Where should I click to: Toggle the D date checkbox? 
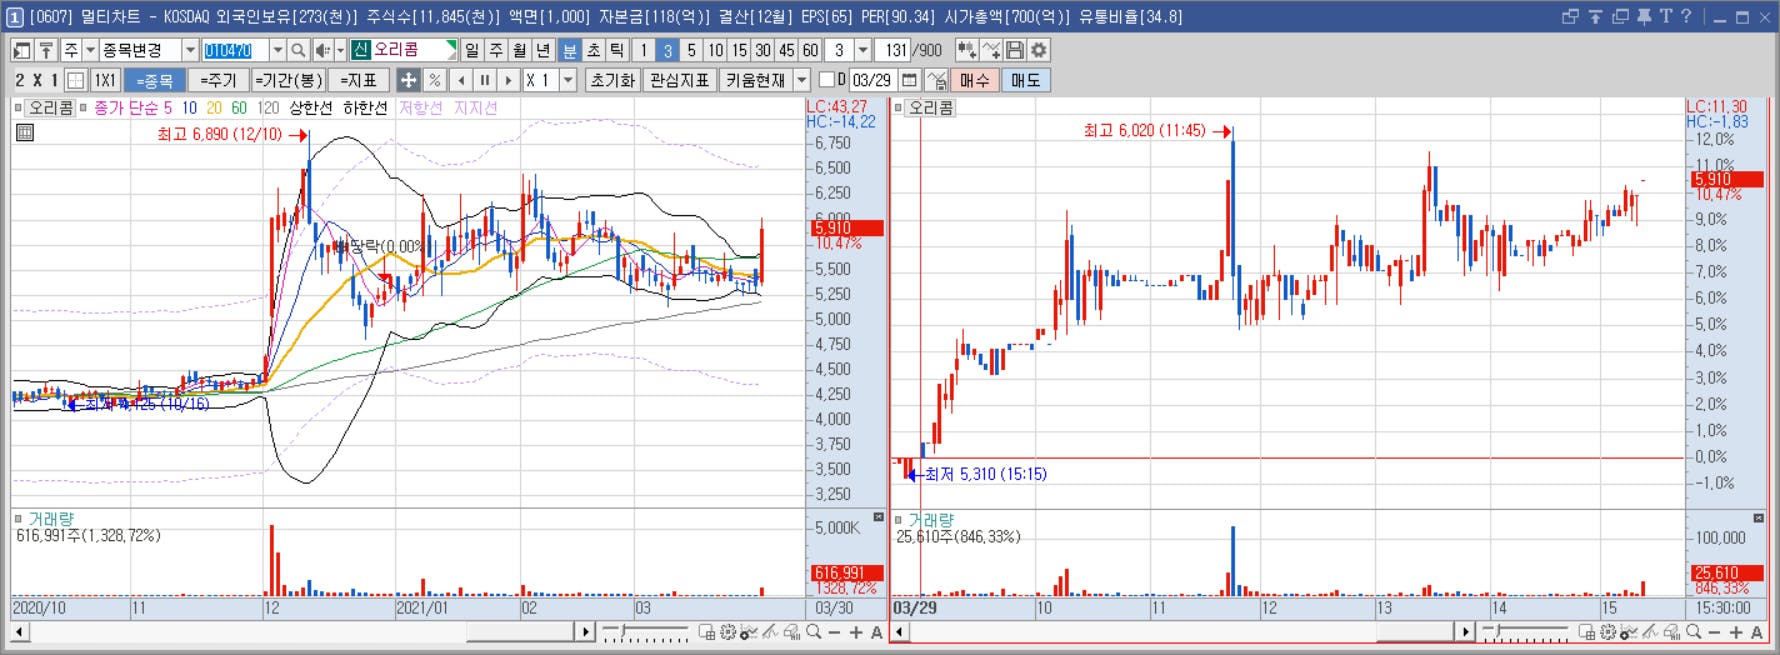tap(827, 79)
